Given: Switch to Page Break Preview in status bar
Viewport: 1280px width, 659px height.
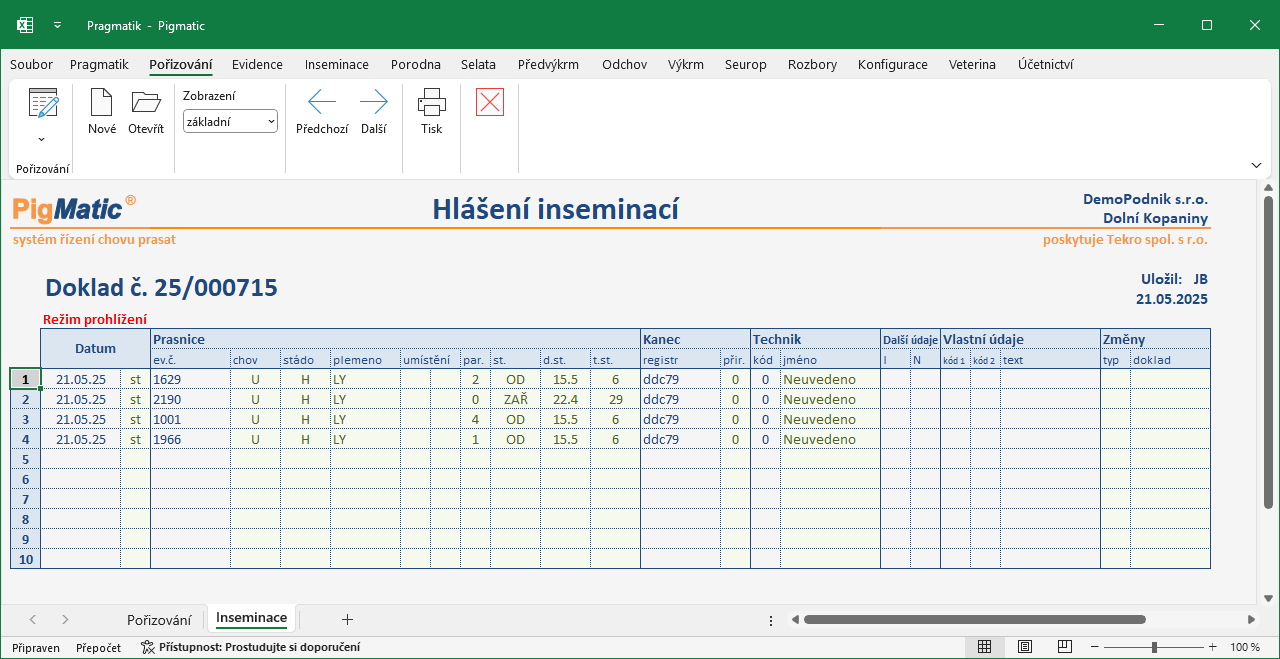Looking at the screenshot, I should tap(1065, 647).
